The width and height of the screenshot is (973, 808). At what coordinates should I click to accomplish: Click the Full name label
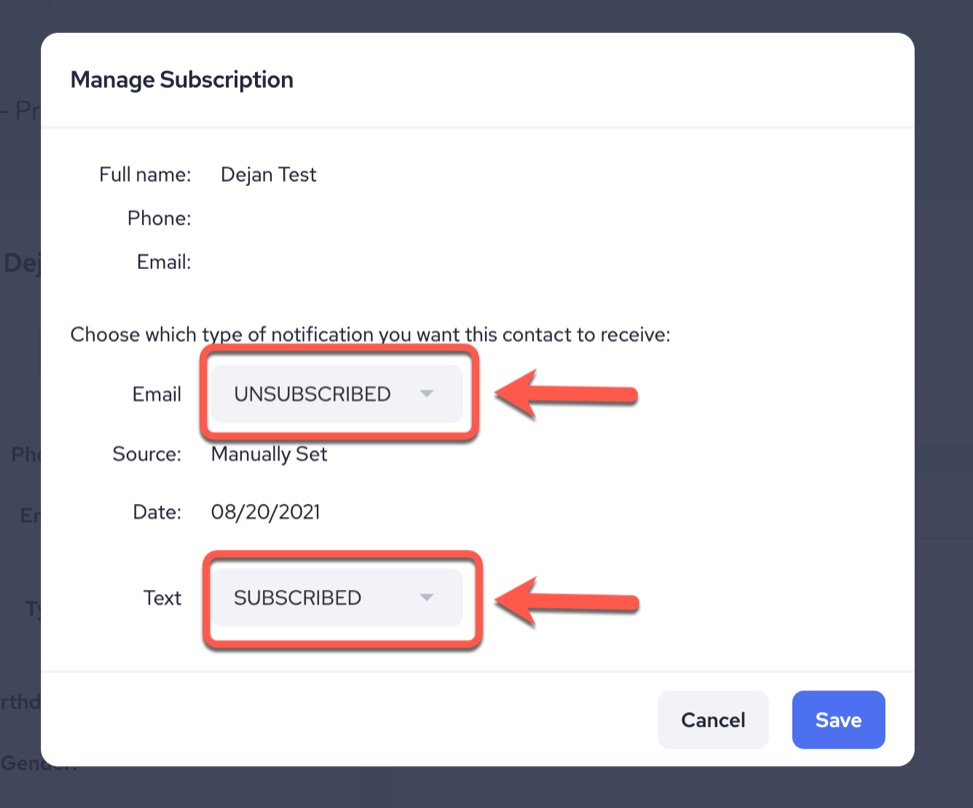(x=145, y=175)
